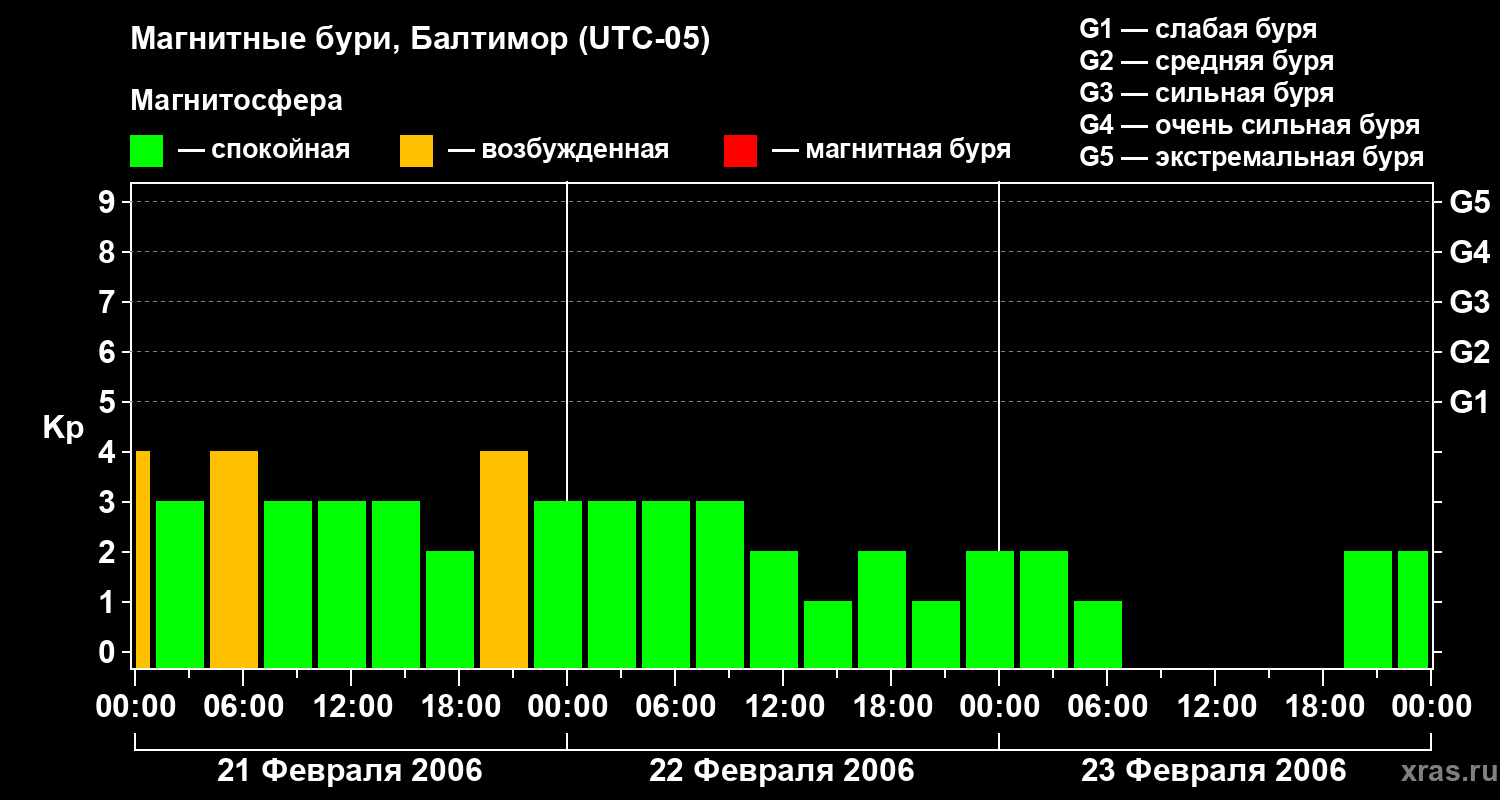Click the G3 — сильная буря legend line
Image resolution: width=1500 pixels, height=800 pixels.
tap(1206, 93)
